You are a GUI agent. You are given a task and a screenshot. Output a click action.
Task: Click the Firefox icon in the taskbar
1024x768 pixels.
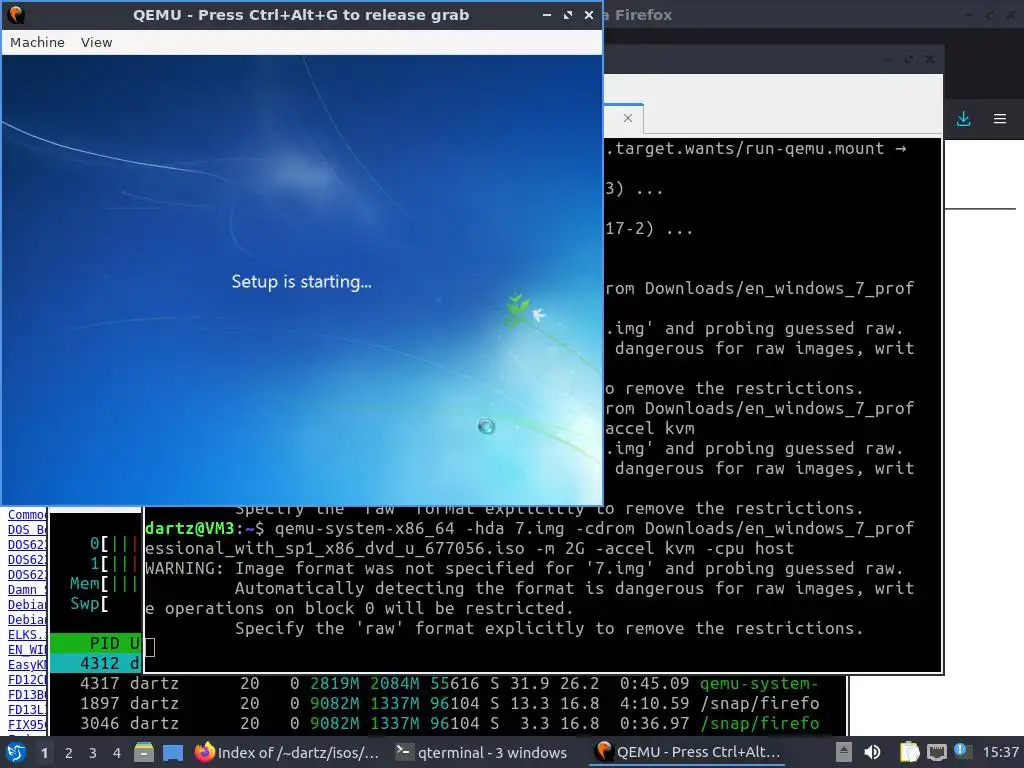(204, 752)
